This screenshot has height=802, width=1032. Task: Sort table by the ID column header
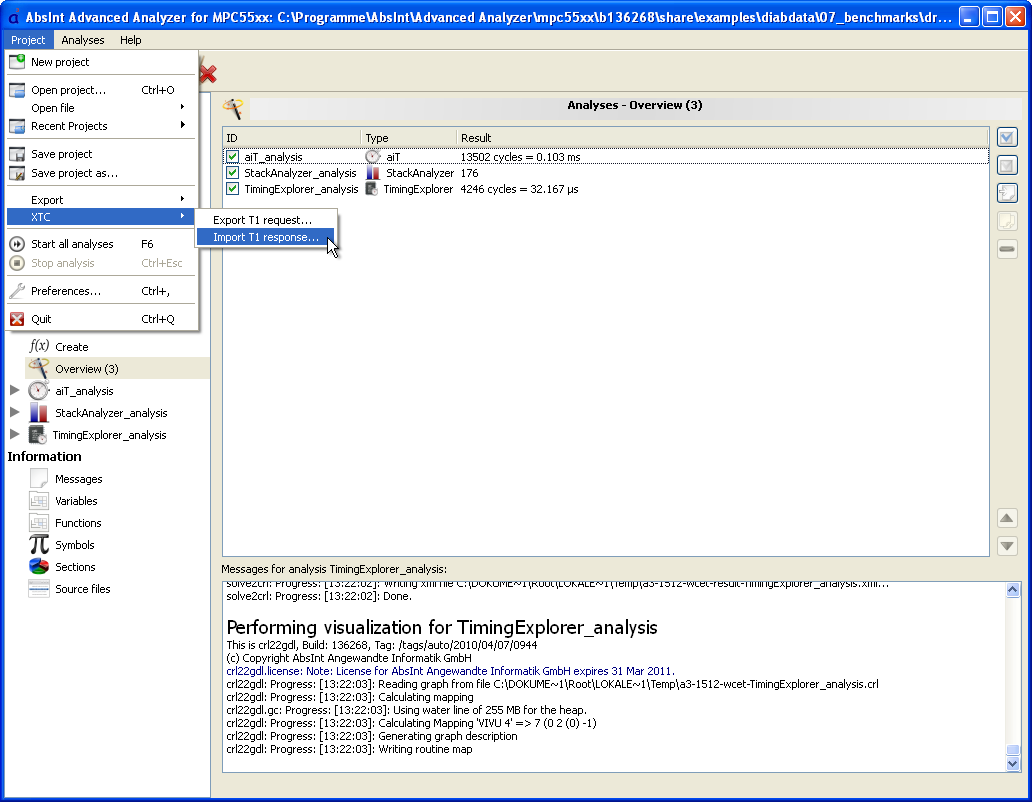coord(292,138)
